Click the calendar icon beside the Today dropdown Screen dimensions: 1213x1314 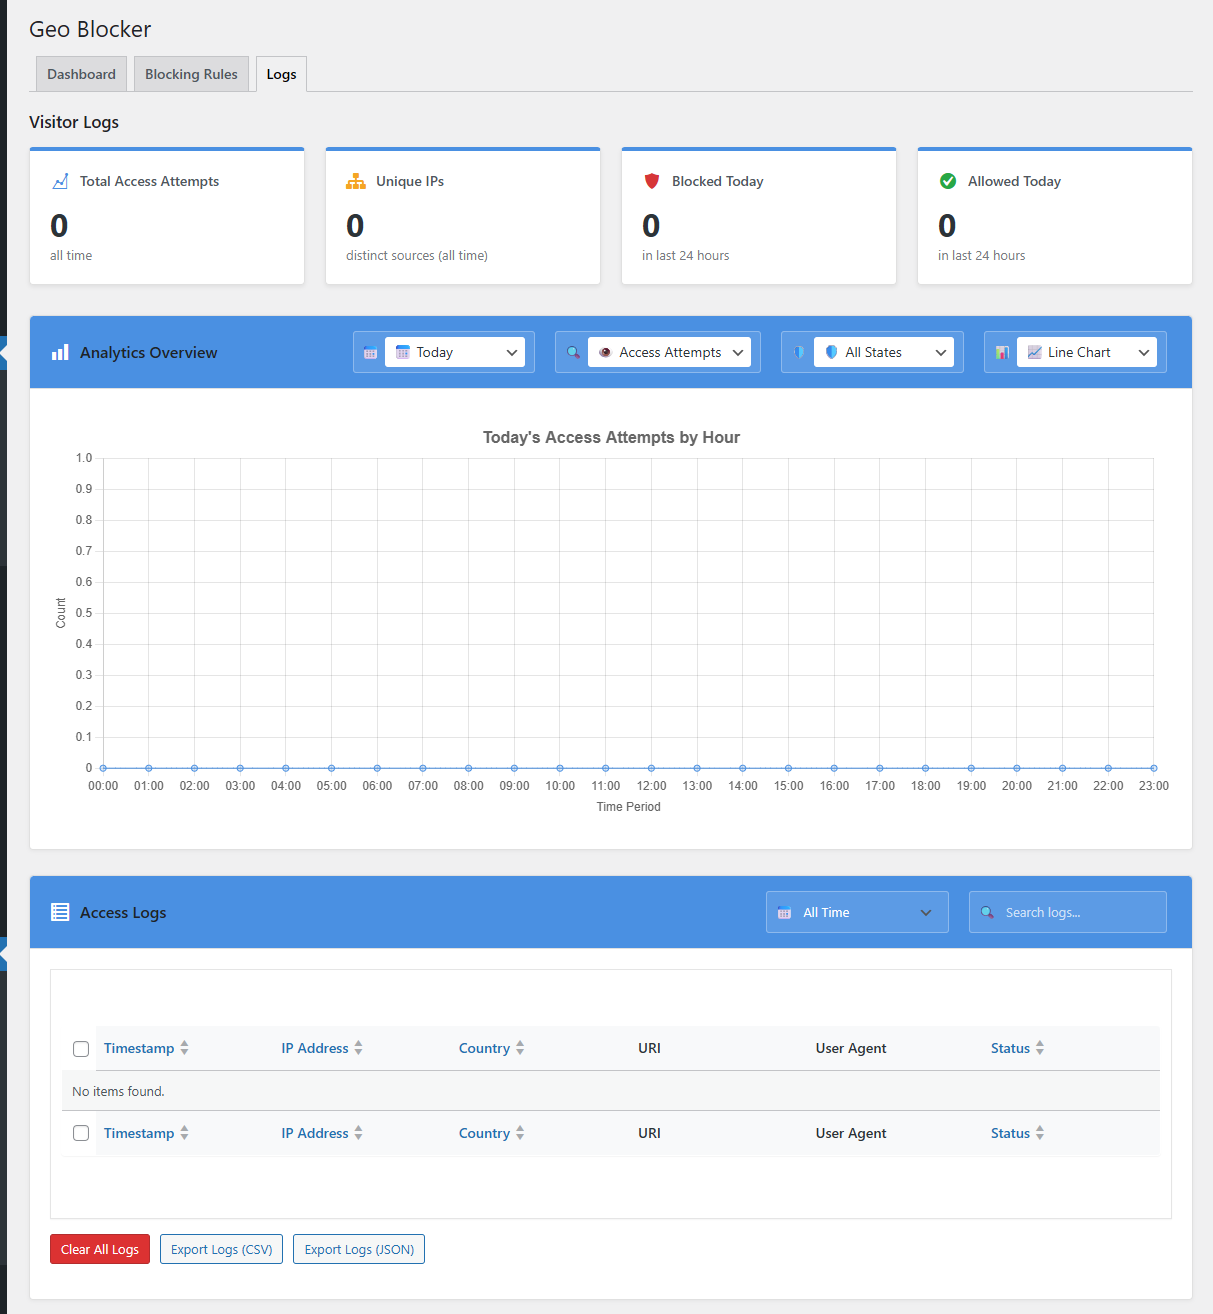[370, 353]
